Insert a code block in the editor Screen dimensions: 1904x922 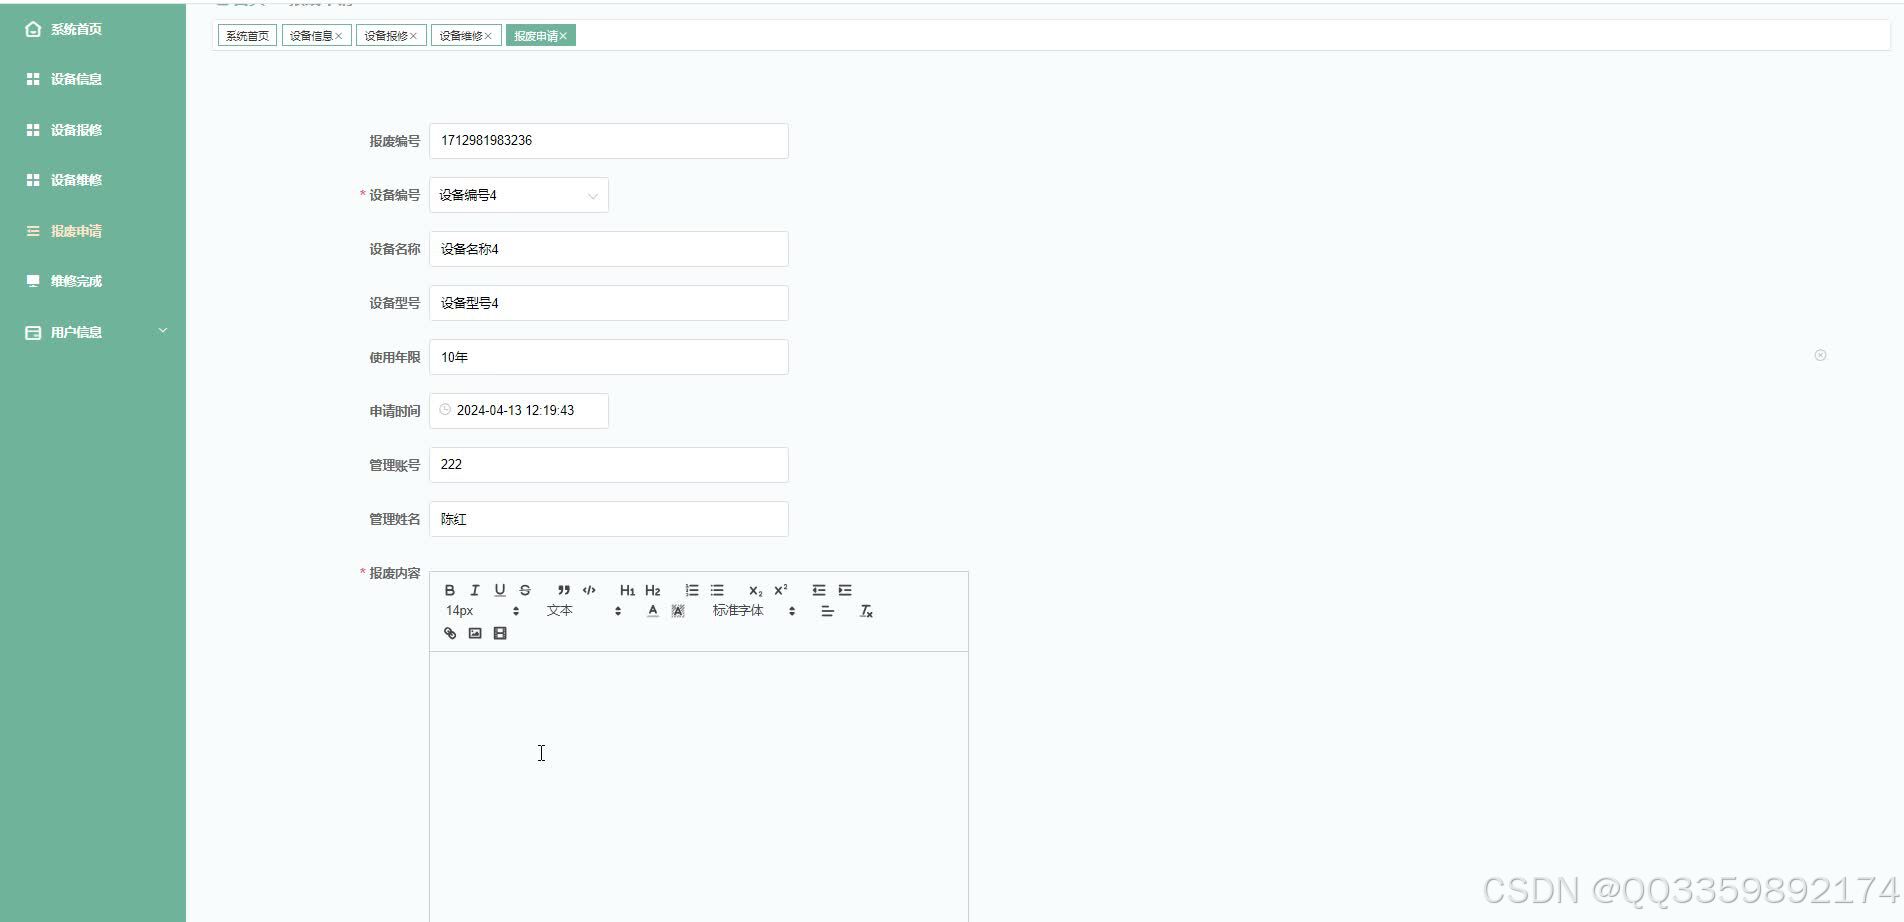tap(589, 590)
